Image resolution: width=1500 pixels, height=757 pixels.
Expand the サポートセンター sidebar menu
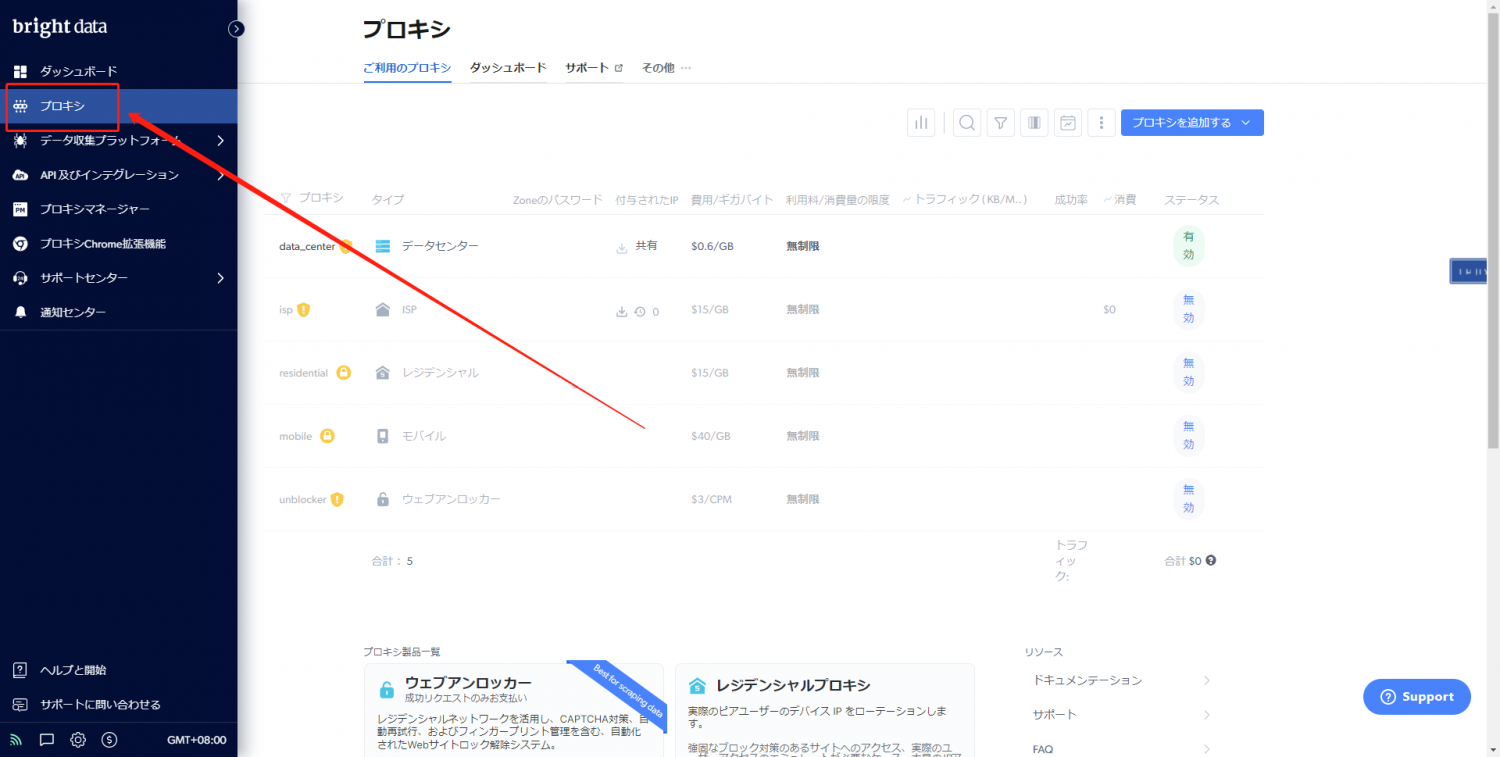[x=118, y=278]
